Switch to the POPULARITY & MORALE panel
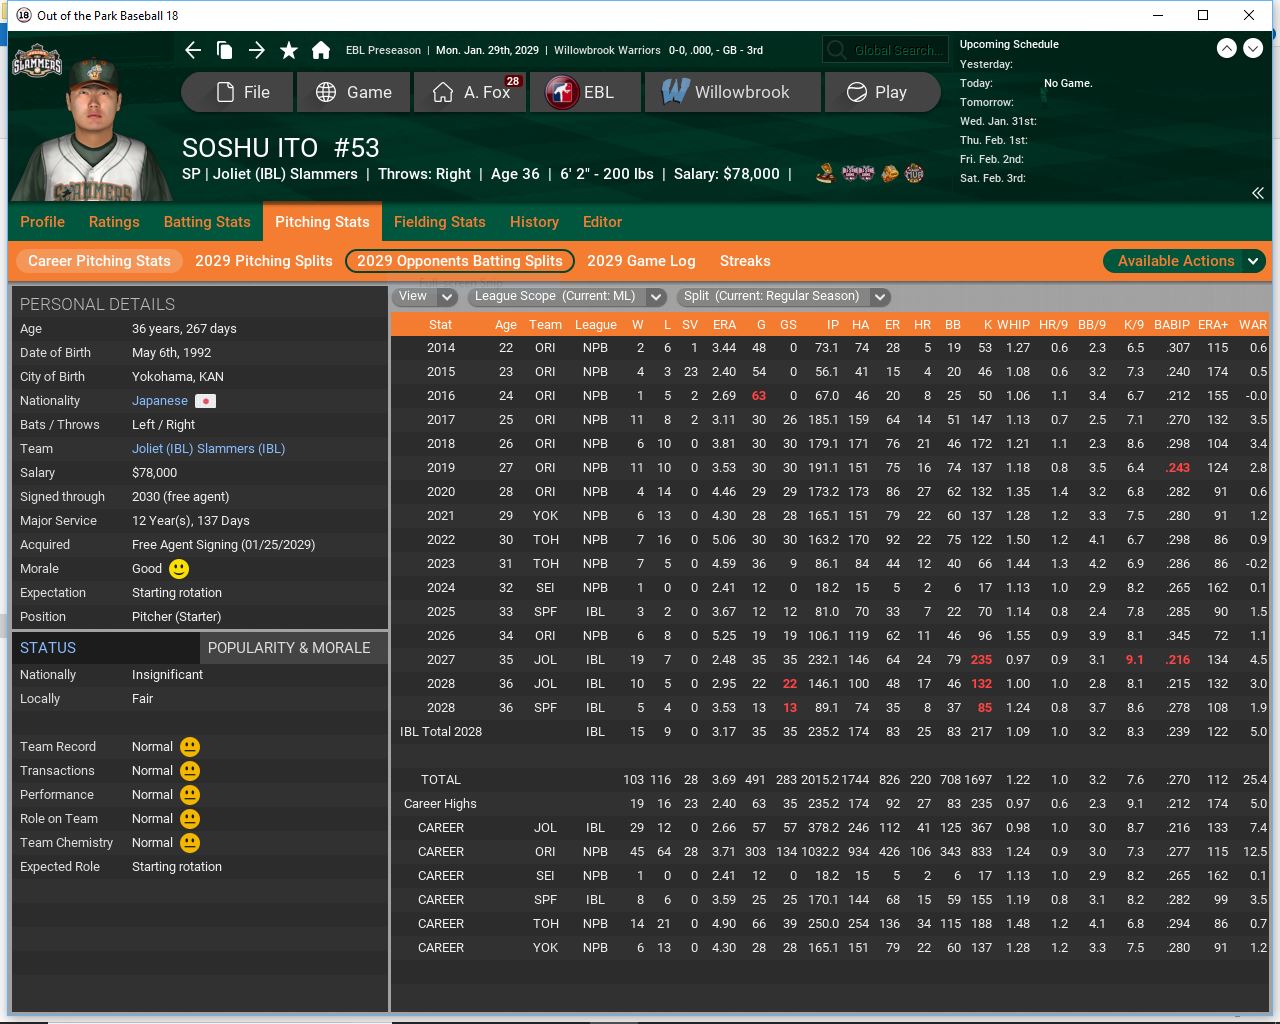Screen dimensions: 1280x1024 pyautogui.click(x=289, y=648)
